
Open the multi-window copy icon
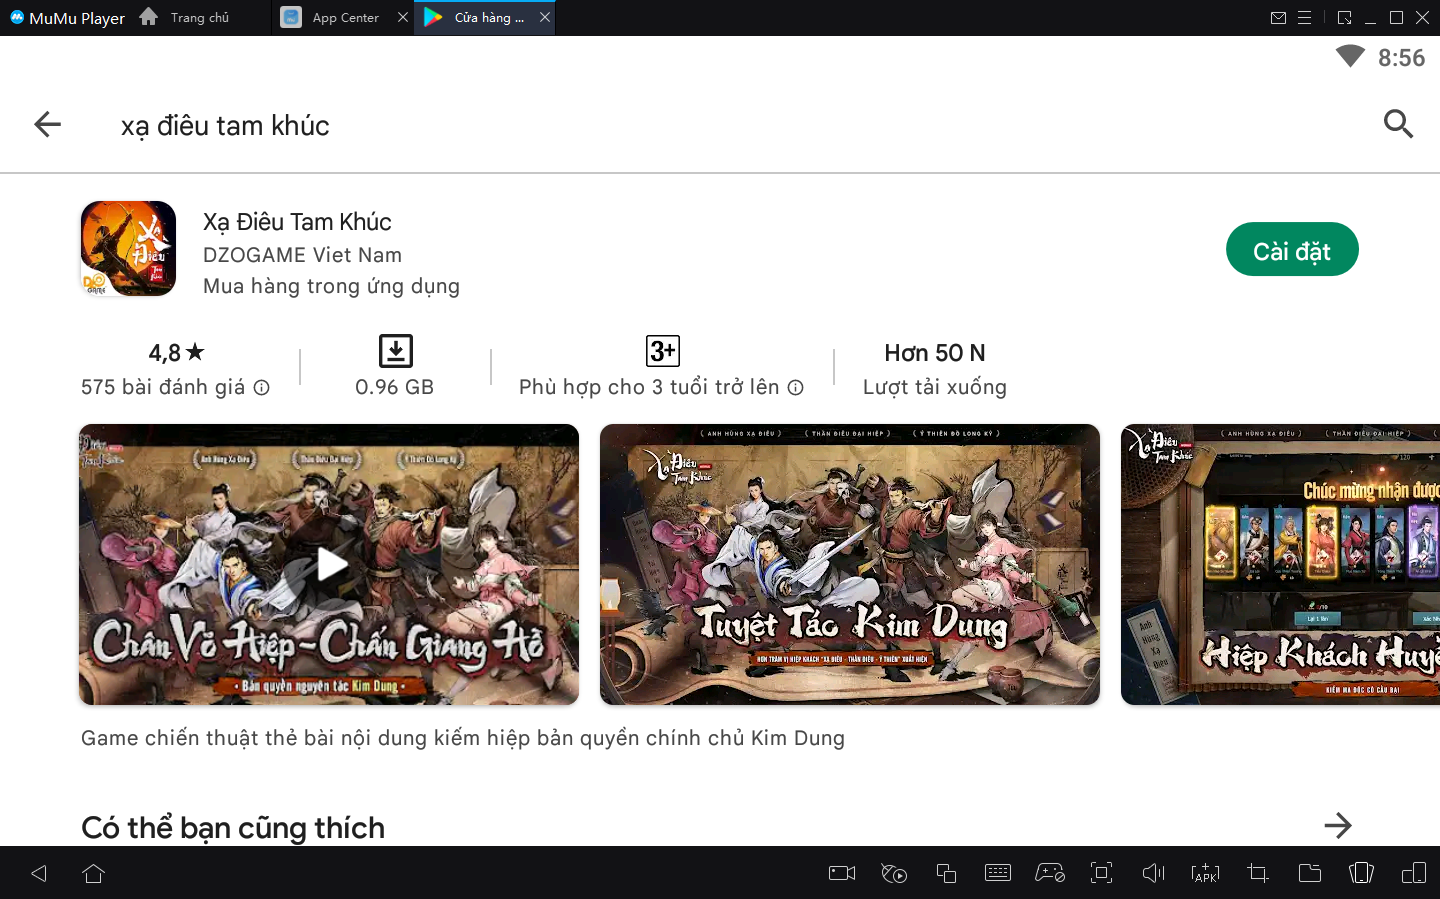(x=946, y=873)
